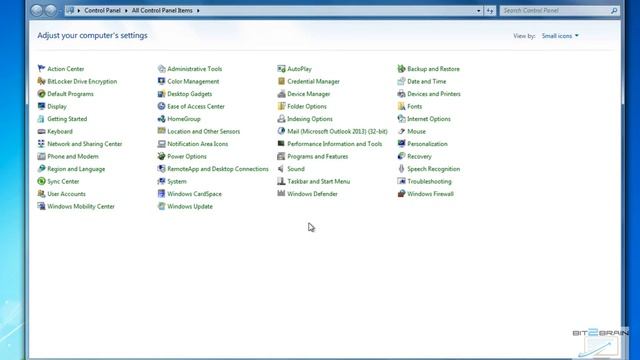Open the View by Small icons dropdown

[560, 36]
